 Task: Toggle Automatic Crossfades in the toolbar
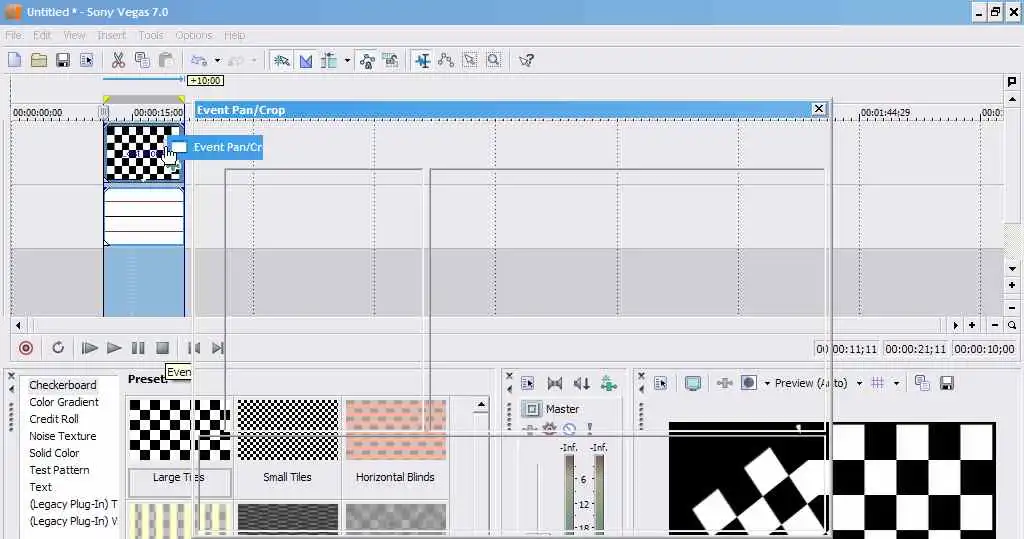click(x=306, y=61)
